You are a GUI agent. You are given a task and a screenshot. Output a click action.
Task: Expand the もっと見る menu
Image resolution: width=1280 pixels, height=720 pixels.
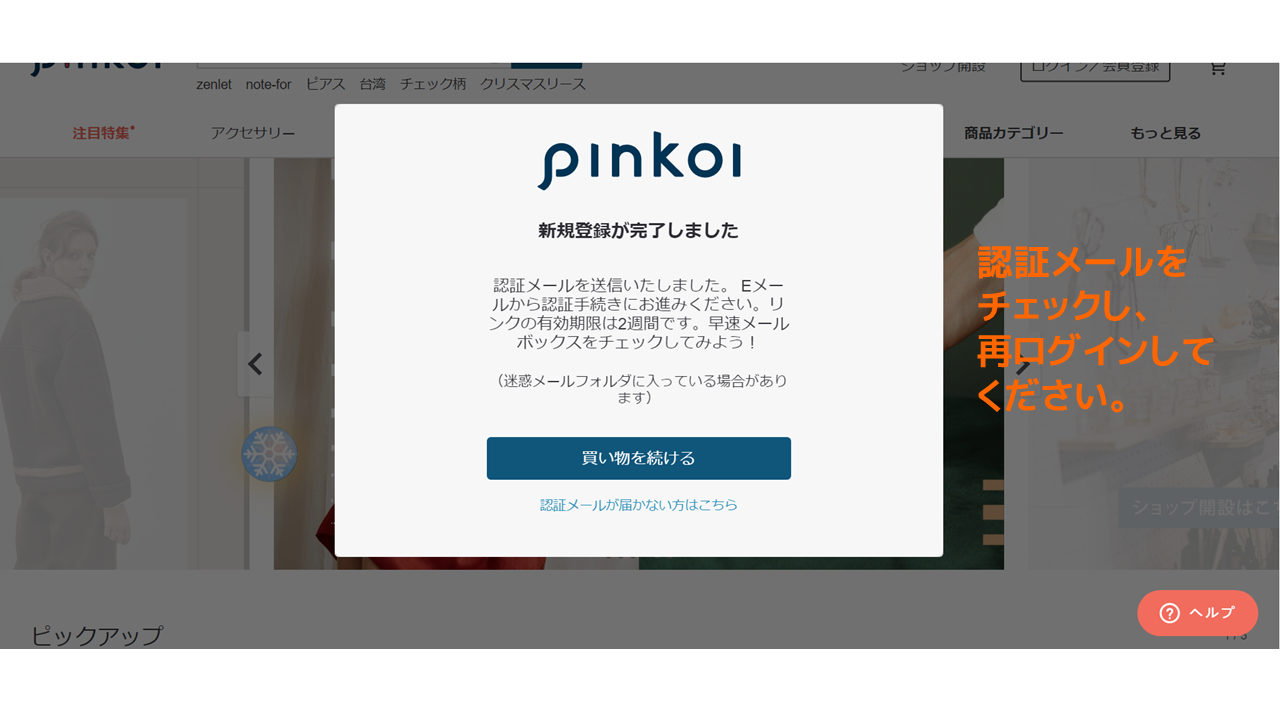(1166, 133)
